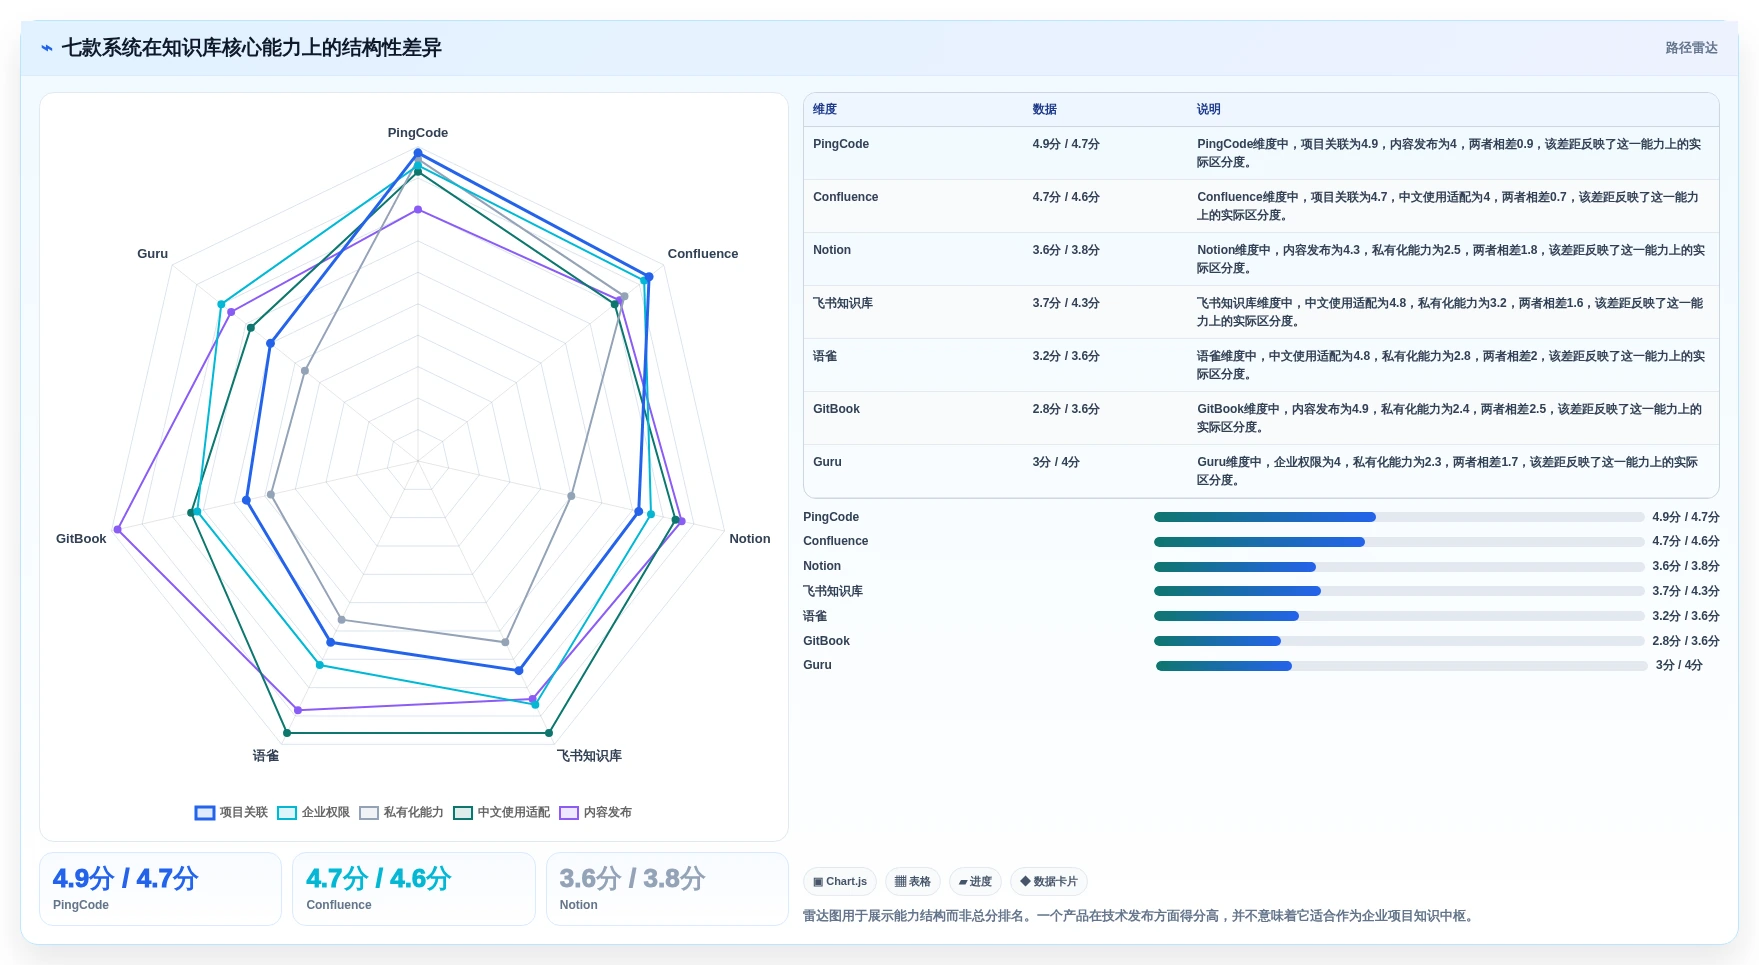The width and height of the screenshot is (1759, 965).
Task: Click the Confluence progress bar
Action: click(x=1399, y=542)
